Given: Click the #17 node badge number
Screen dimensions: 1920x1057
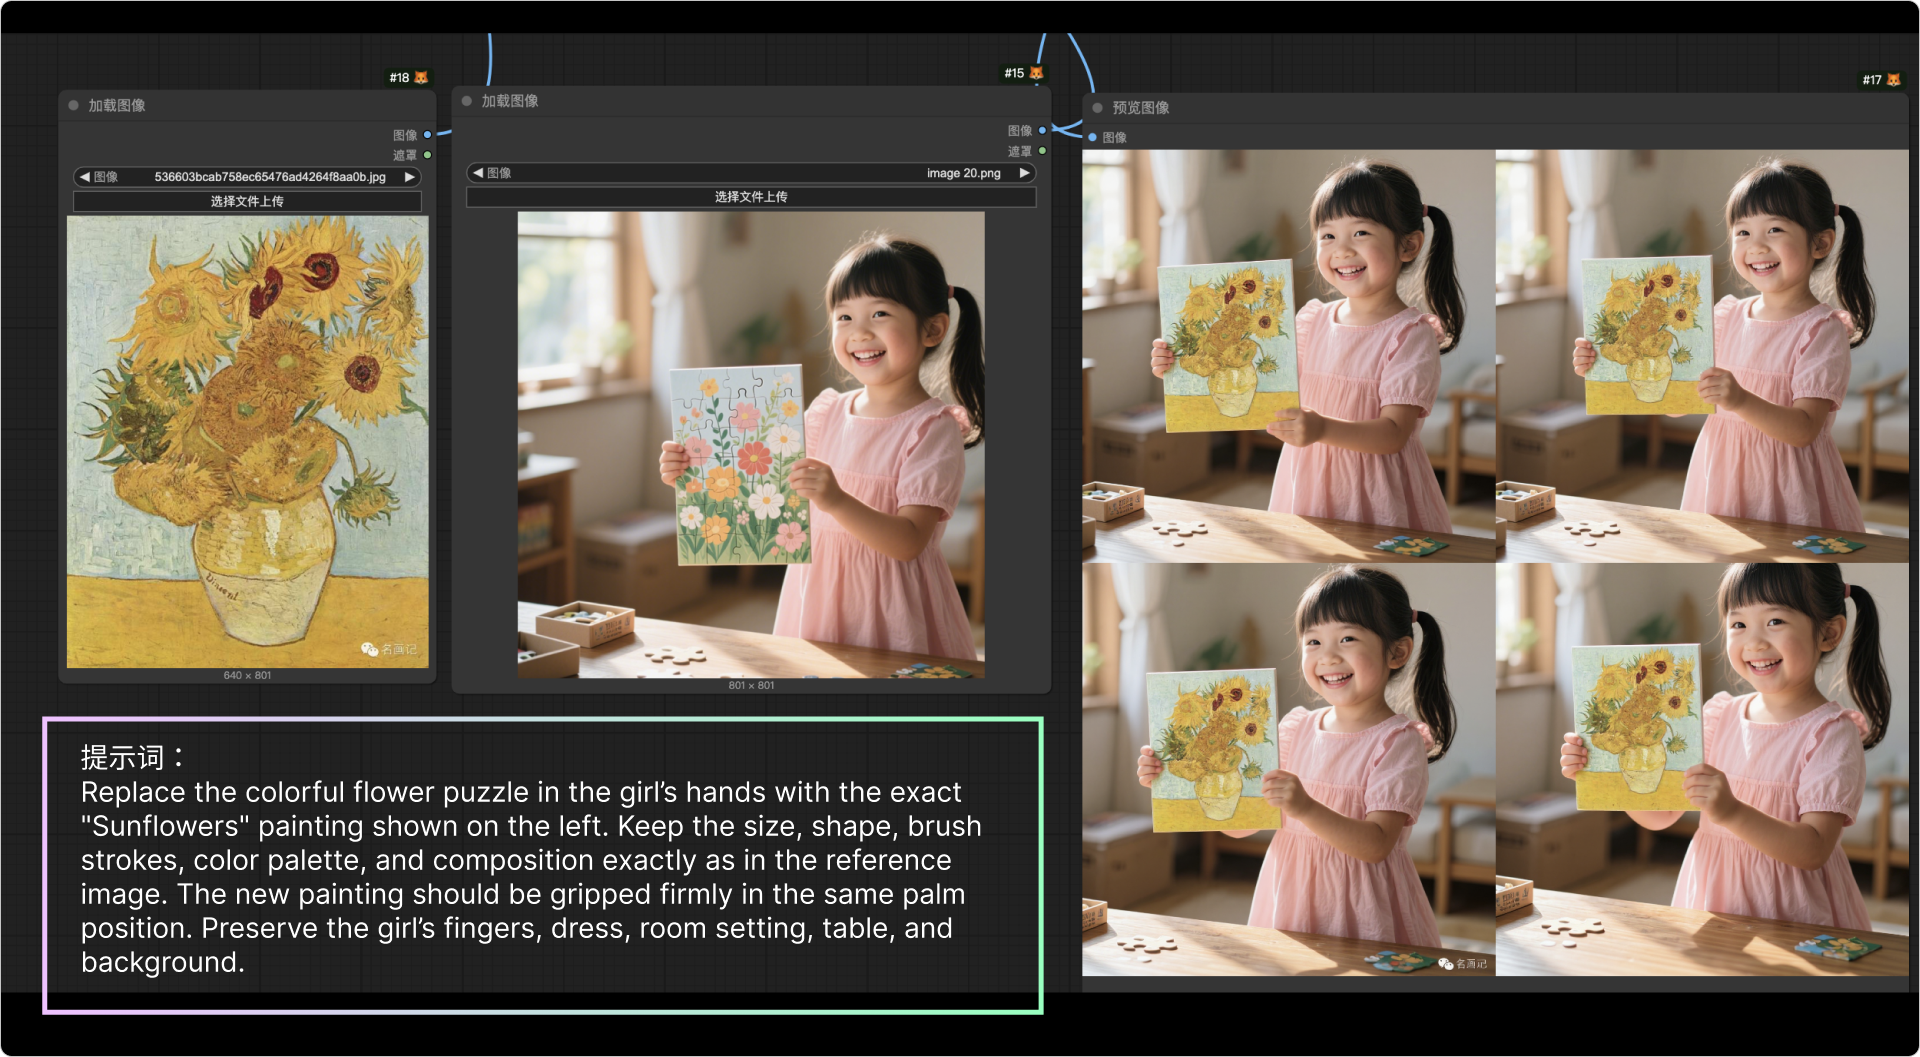Looking at the screenshot, I should tap(1872, 79).
